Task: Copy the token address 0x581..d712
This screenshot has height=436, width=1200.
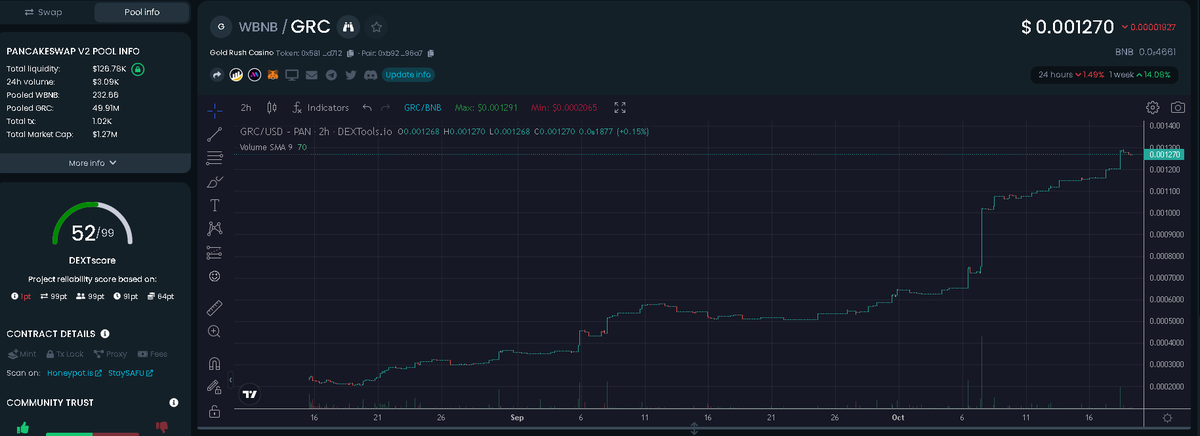Action: (x=350, y=53)
